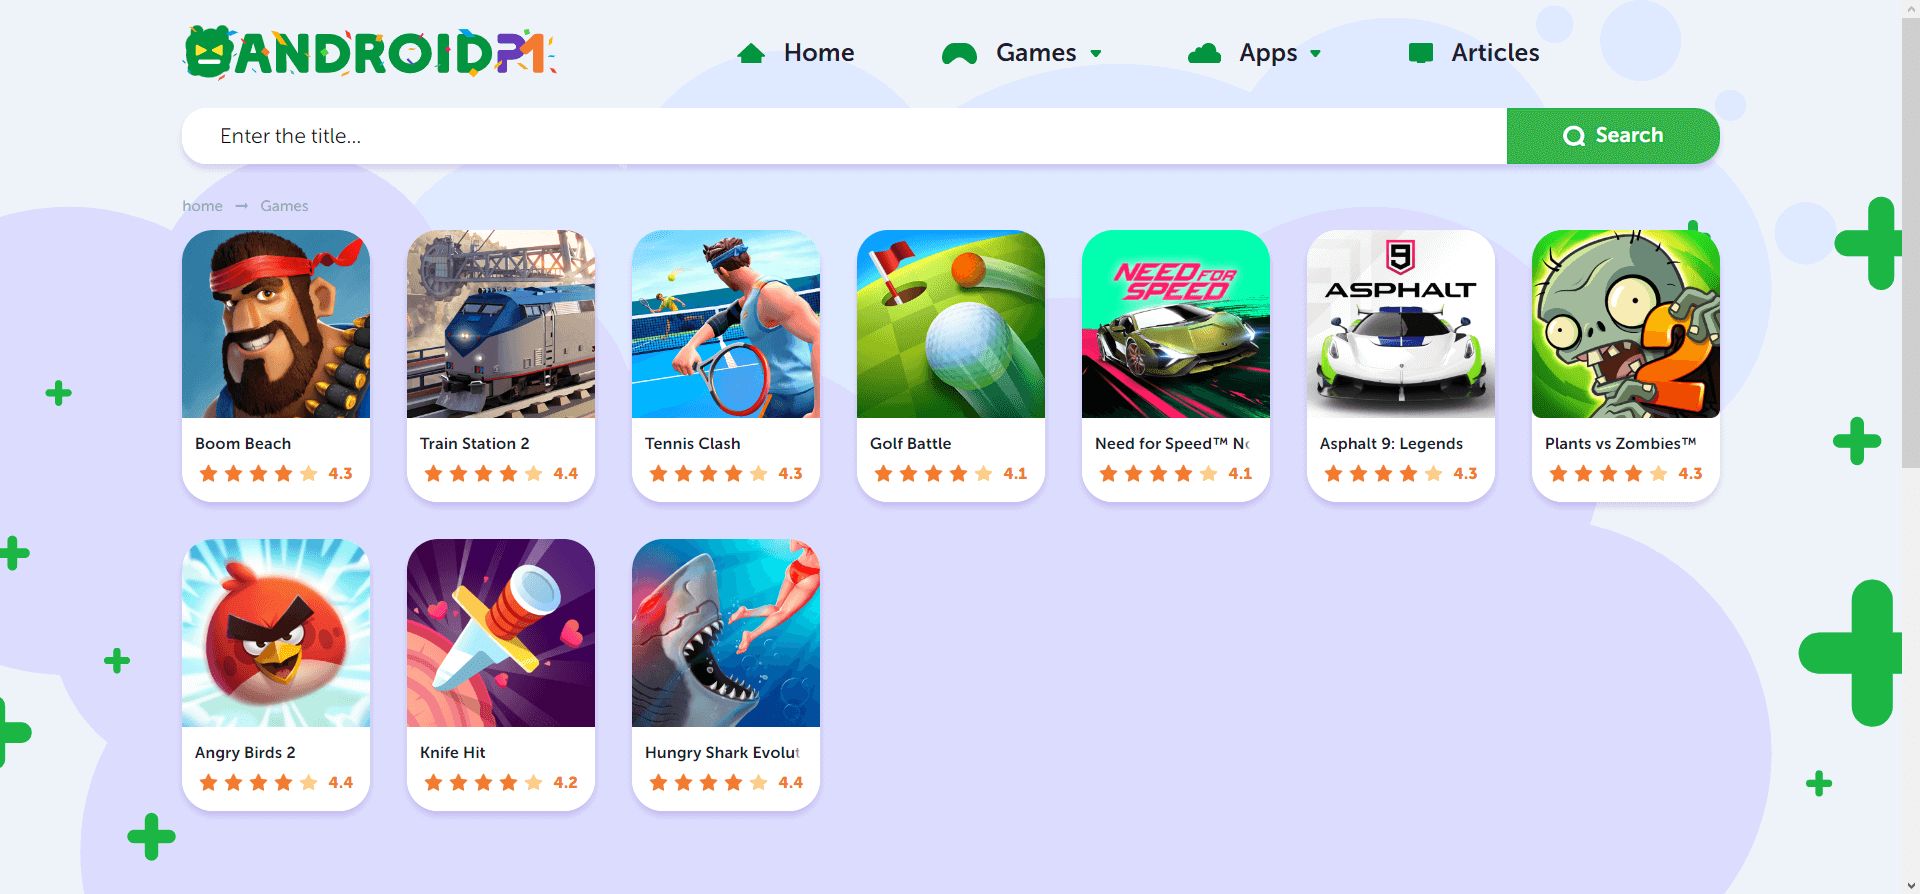Click the Articles chat bubble icon

(x=1420, y=53)
